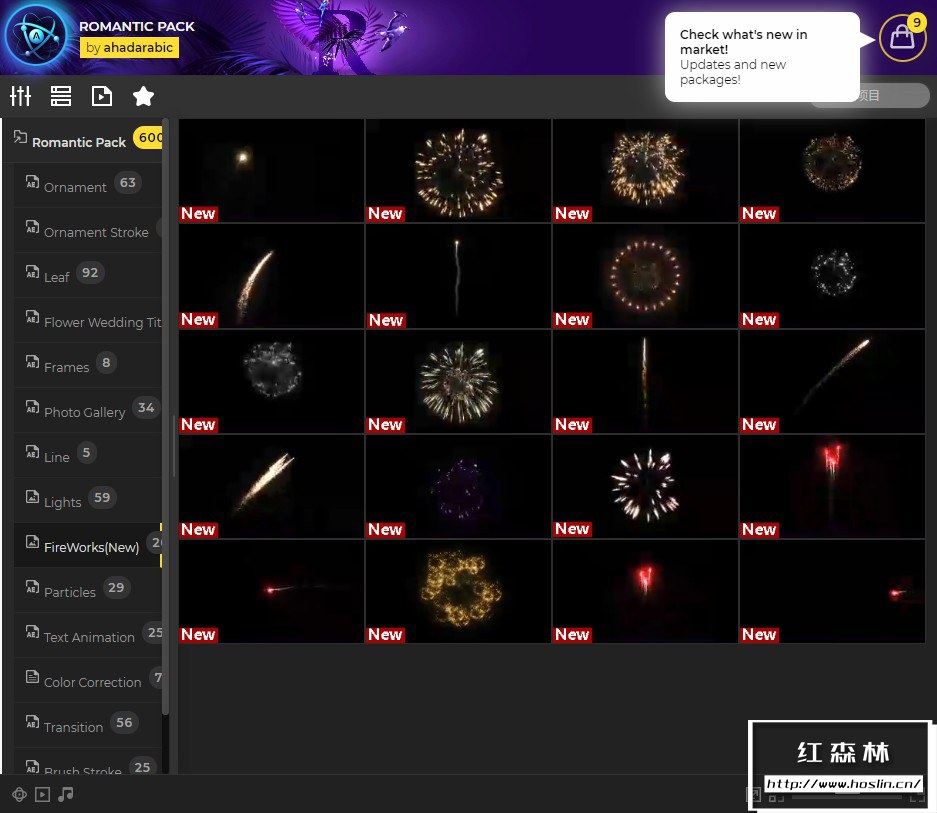
Task: Click the yellow 600 count badge
Action: pyautogui.click(x=148, y=137)
